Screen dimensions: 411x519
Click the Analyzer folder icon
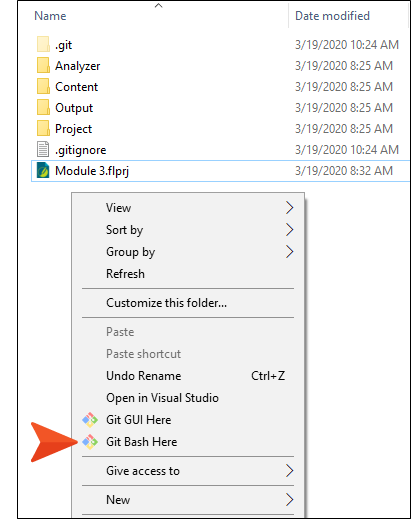[x=43, y=65]
